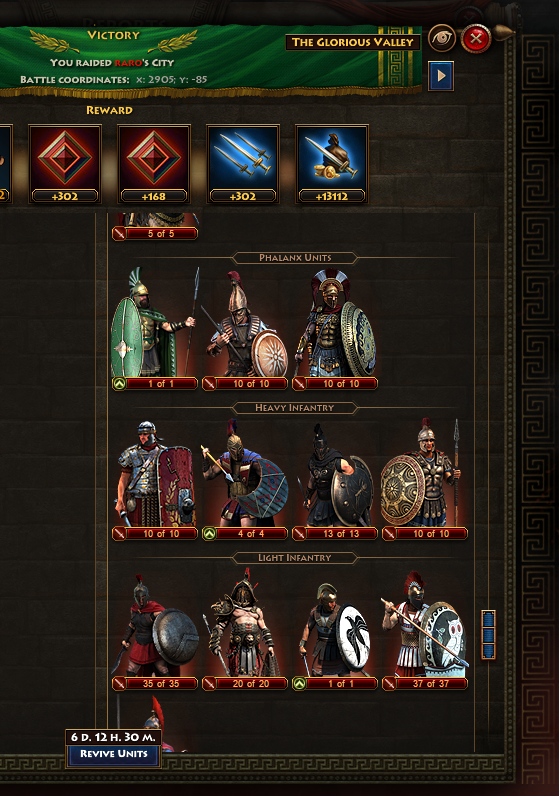
Task: Click the blue play arrow button
Action: coord(441,76)
